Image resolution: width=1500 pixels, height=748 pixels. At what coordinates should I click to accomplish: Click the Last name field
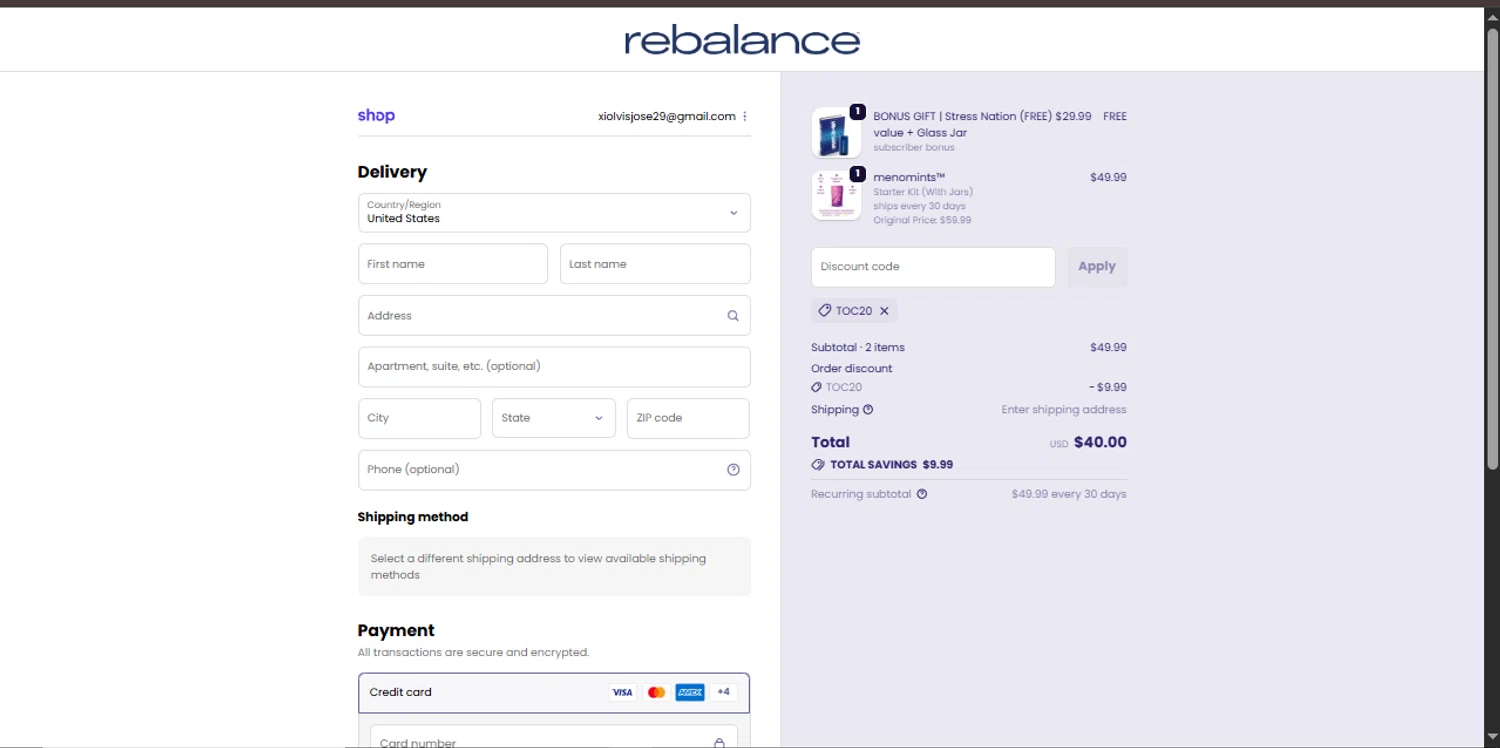655,264
